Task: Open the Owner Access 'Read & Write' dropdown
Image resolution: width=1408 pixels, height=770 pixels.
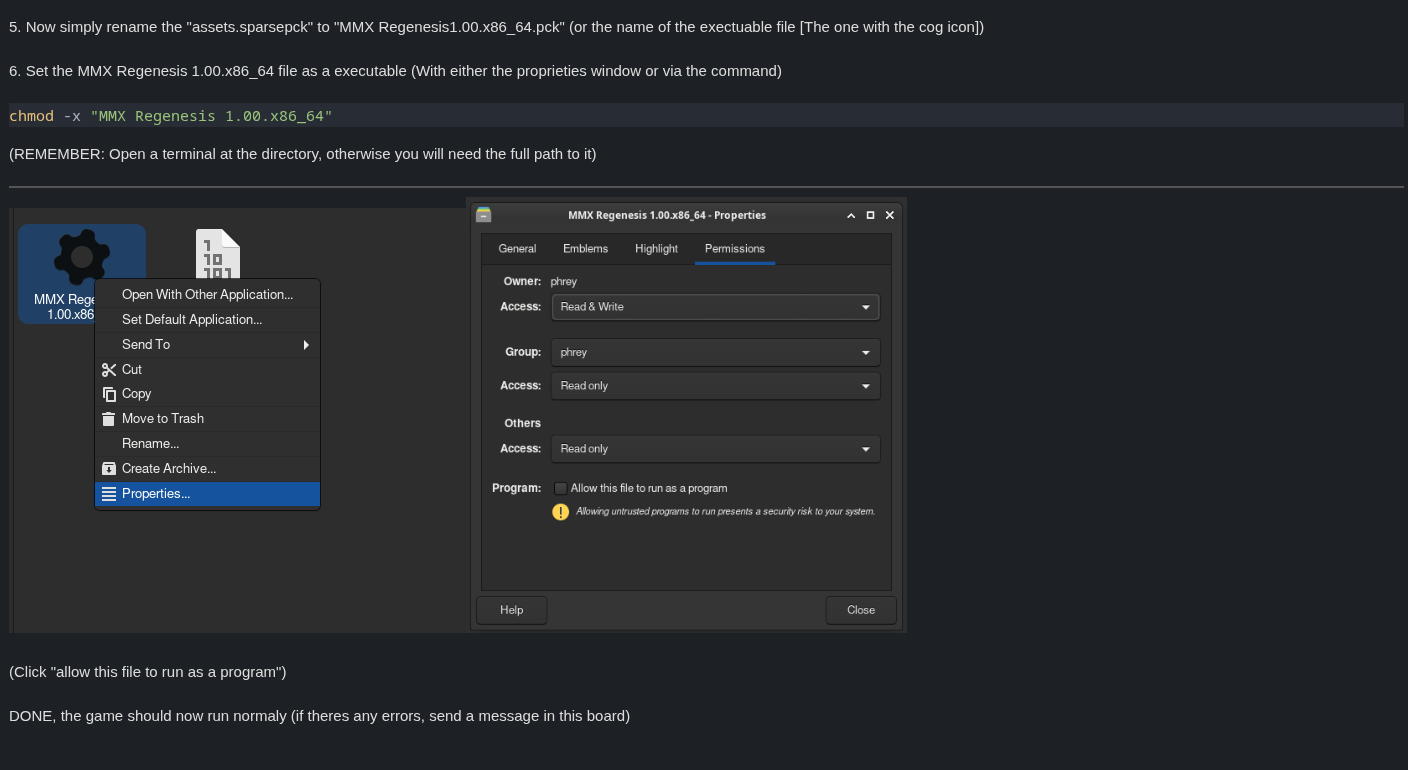Action: click(x=716, y=307)
